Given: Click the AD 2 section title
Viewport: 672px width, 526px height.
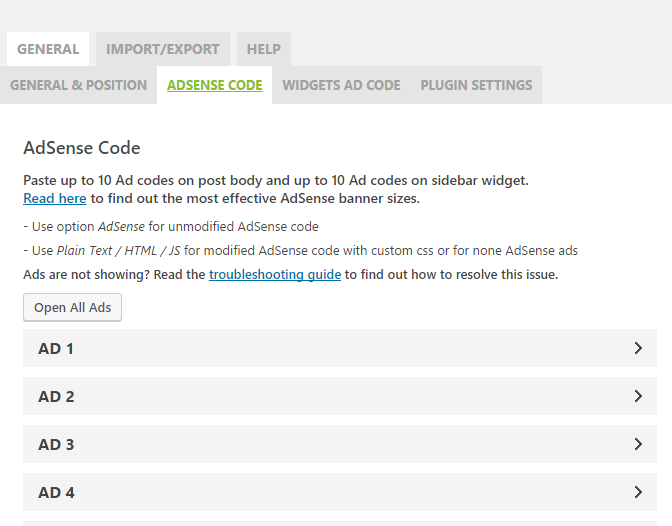Looking at the screenshot, I should (x=56, y=397).
